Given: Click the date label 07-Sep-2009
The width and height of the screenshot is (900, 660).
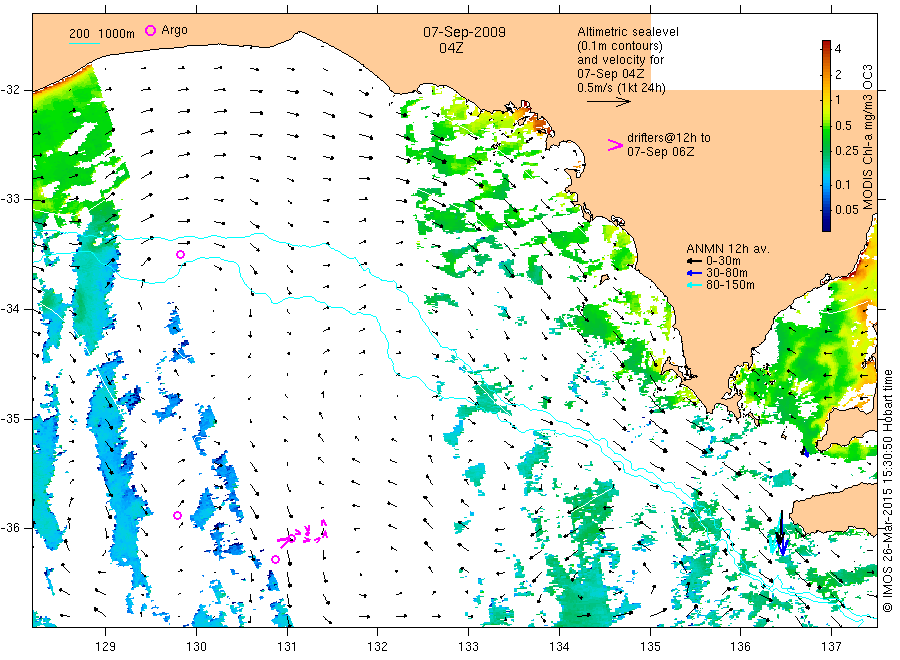Looking at the screenshot, I should point(464,32).
